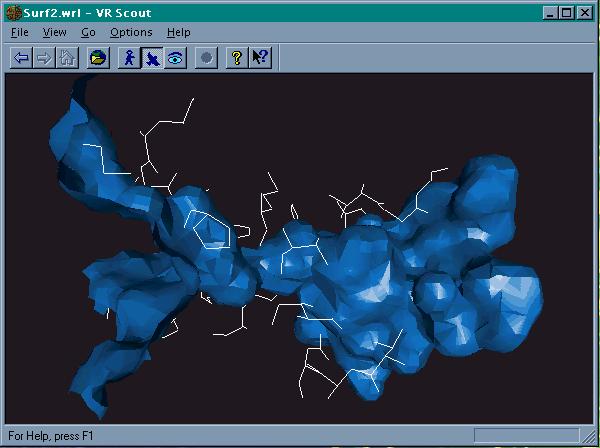Select the Examine mode eye icon

point(176,58)
